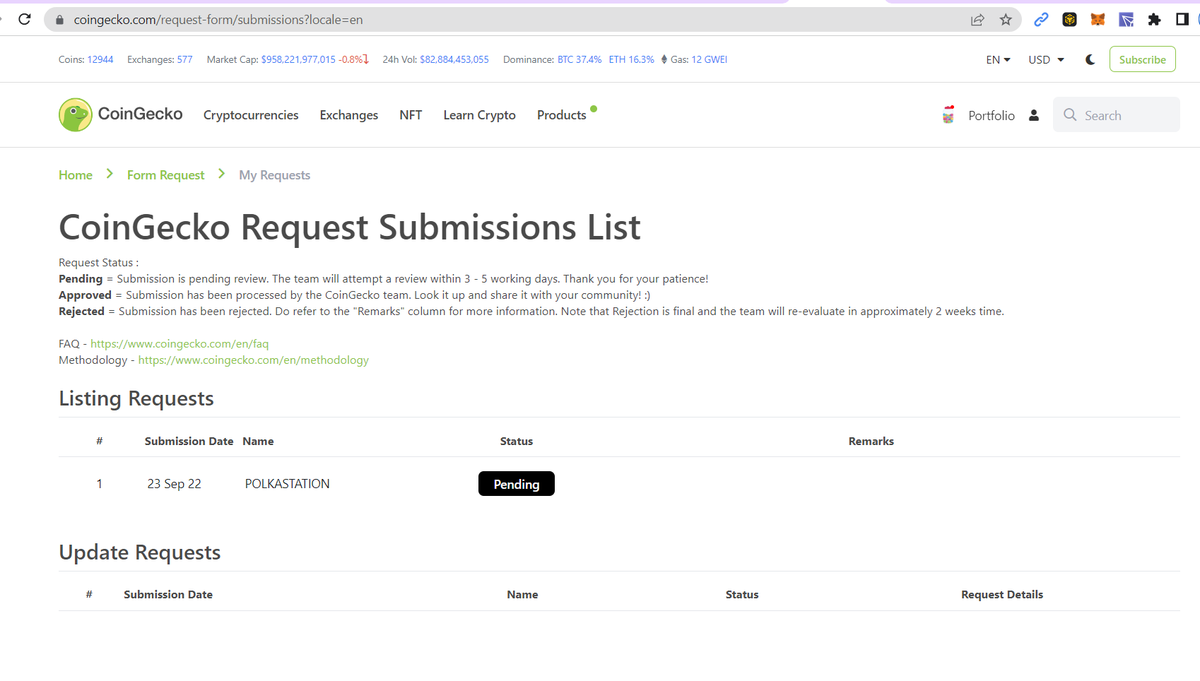Reload the page with the browser refresh icon
Image resolution: width=1200 pixels, height=681 pixels.
(25, 19)
